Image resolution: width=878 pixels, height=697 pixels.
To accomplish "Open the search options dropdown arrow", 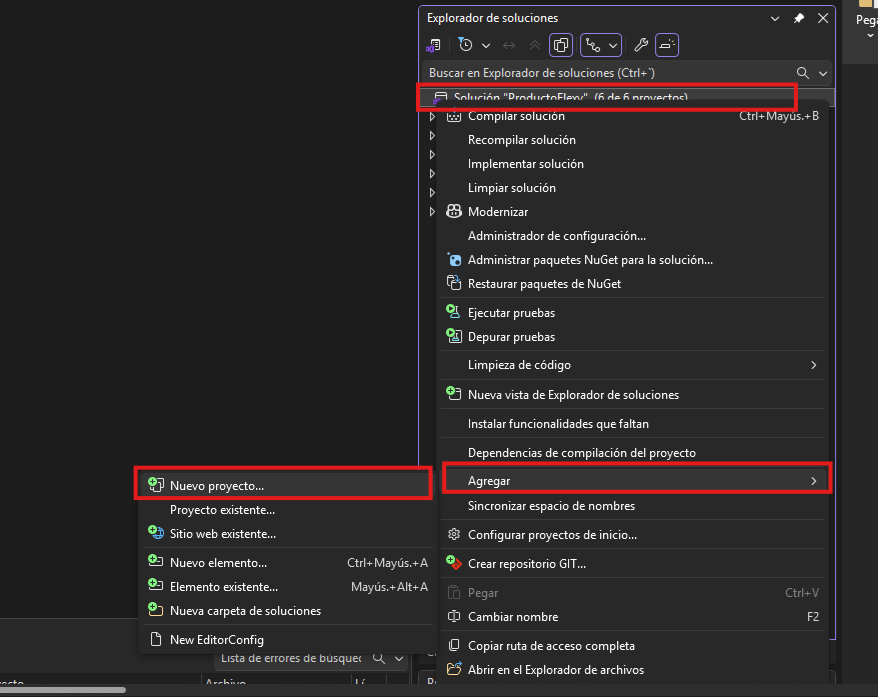I will pyautogui.click(x=823, y=73).
